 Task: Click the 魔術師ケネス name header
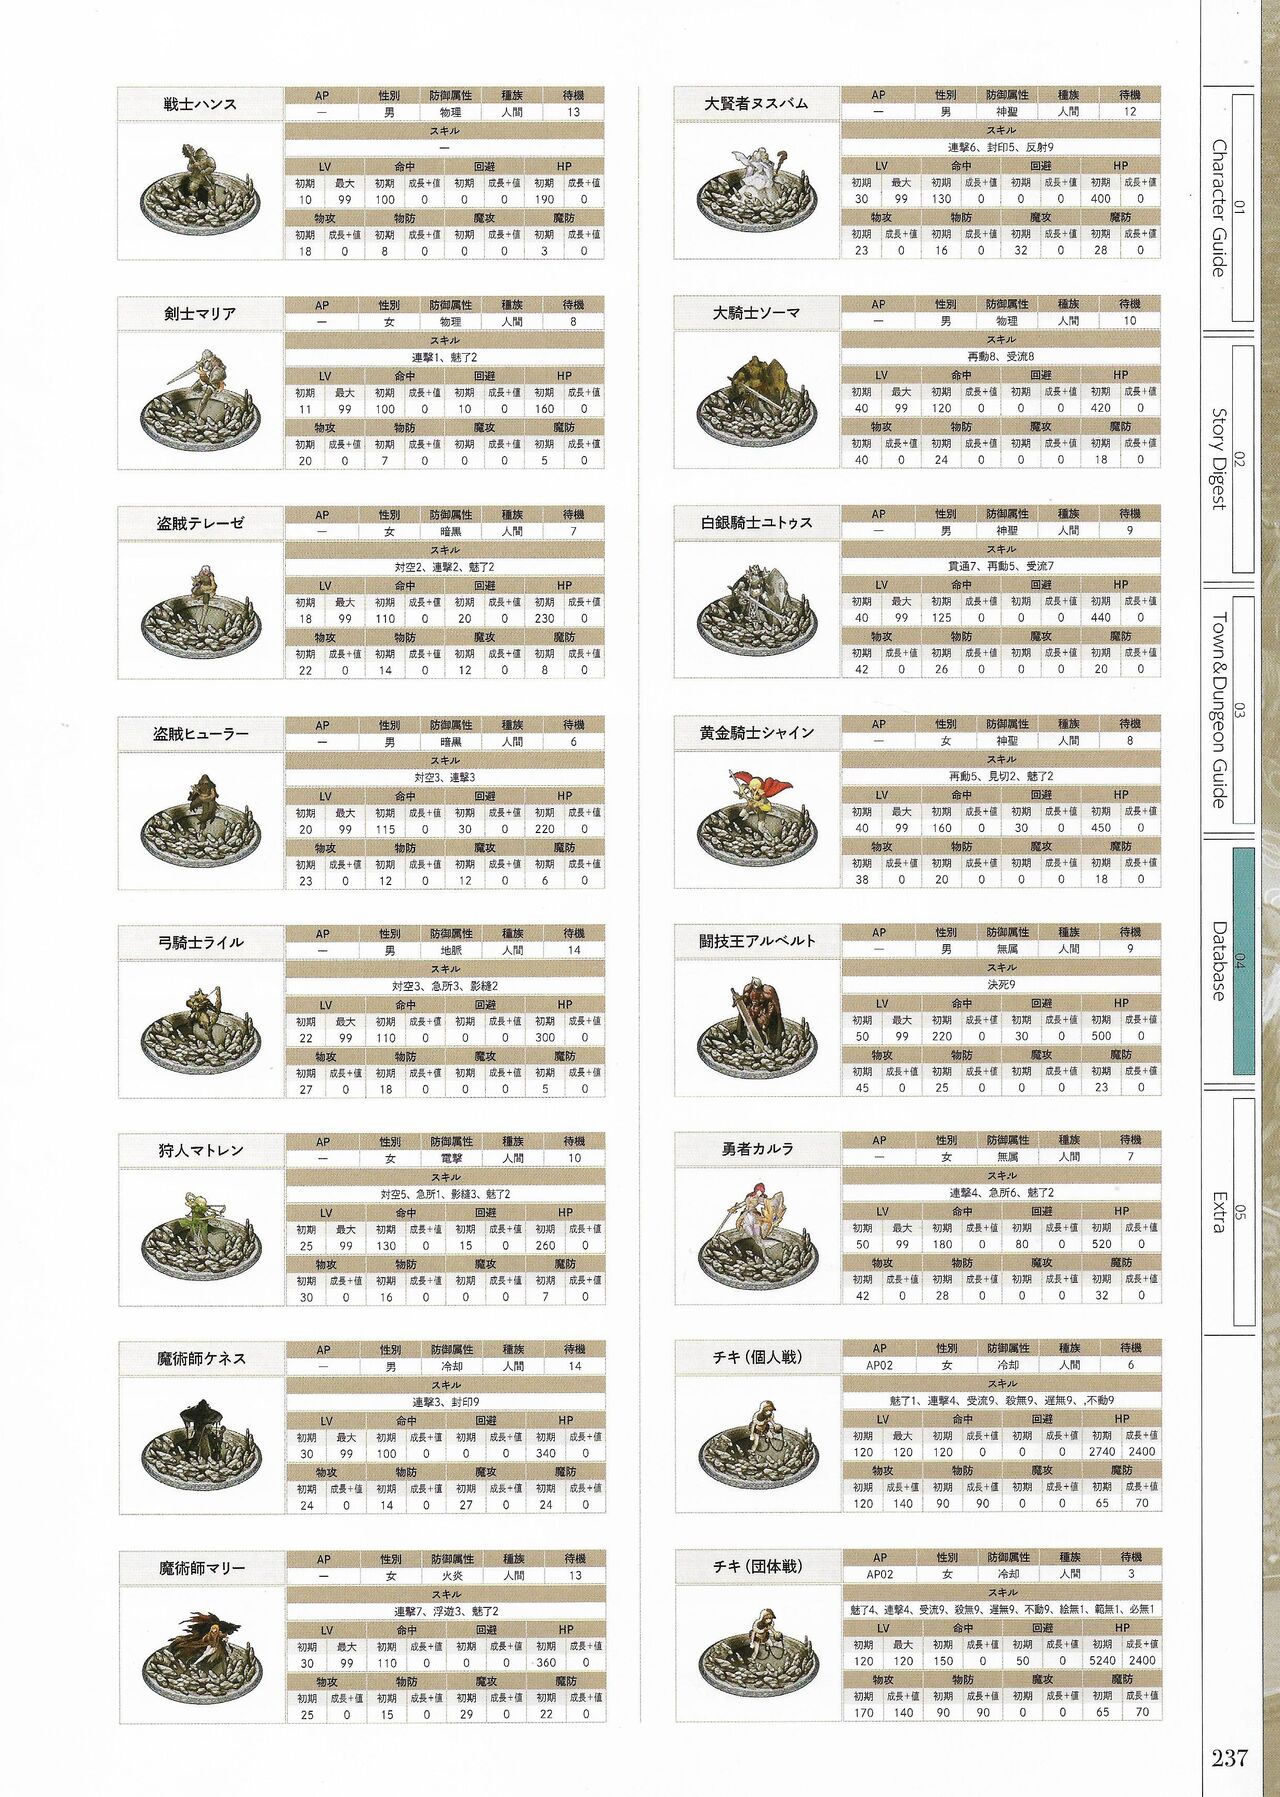tap(201, 1359)
